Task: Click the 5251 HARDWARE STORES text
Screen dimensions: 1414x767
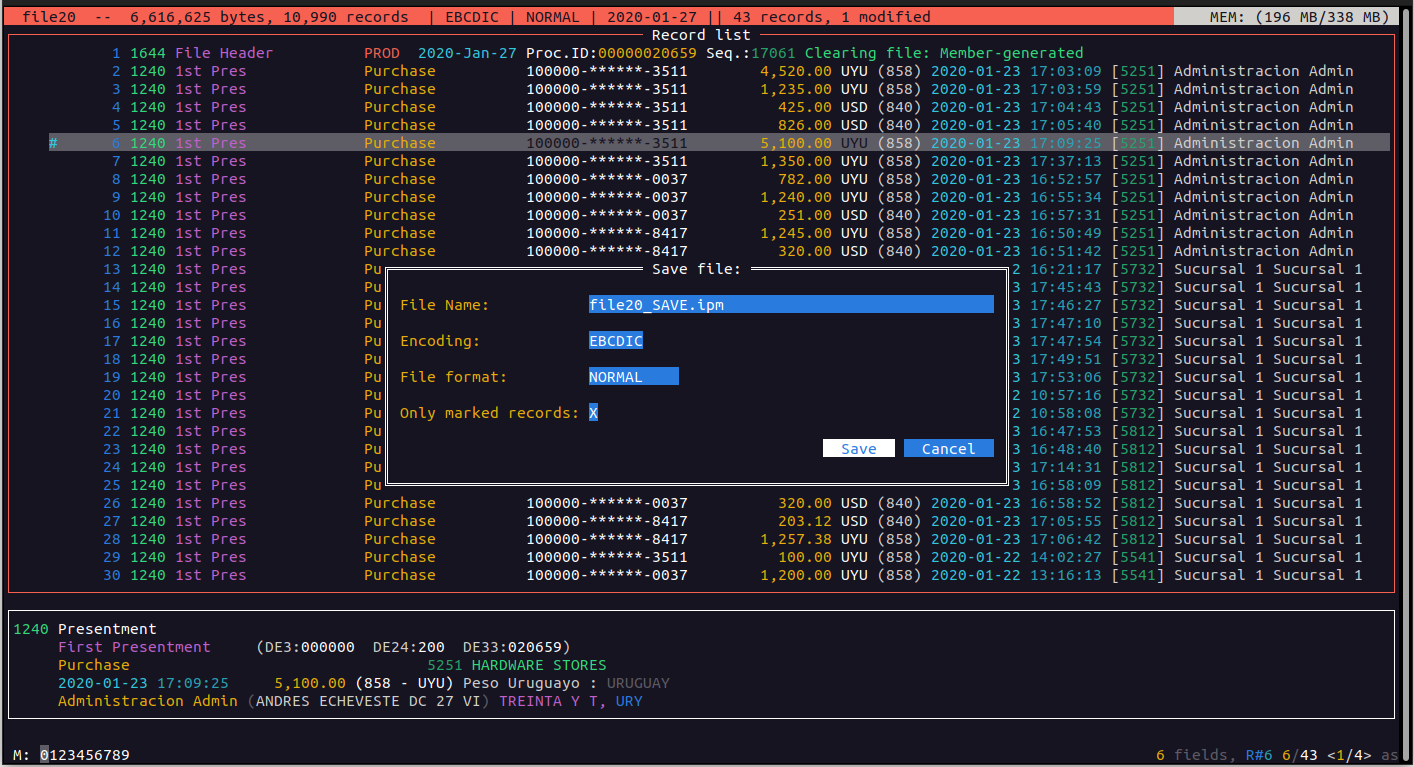Action: point(516,665)
